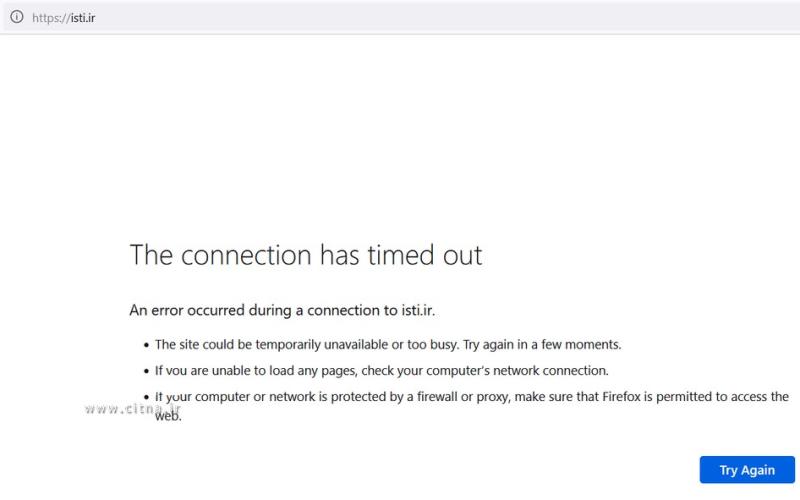Click 'Try again in a few moments' sentence

(542, 344)
